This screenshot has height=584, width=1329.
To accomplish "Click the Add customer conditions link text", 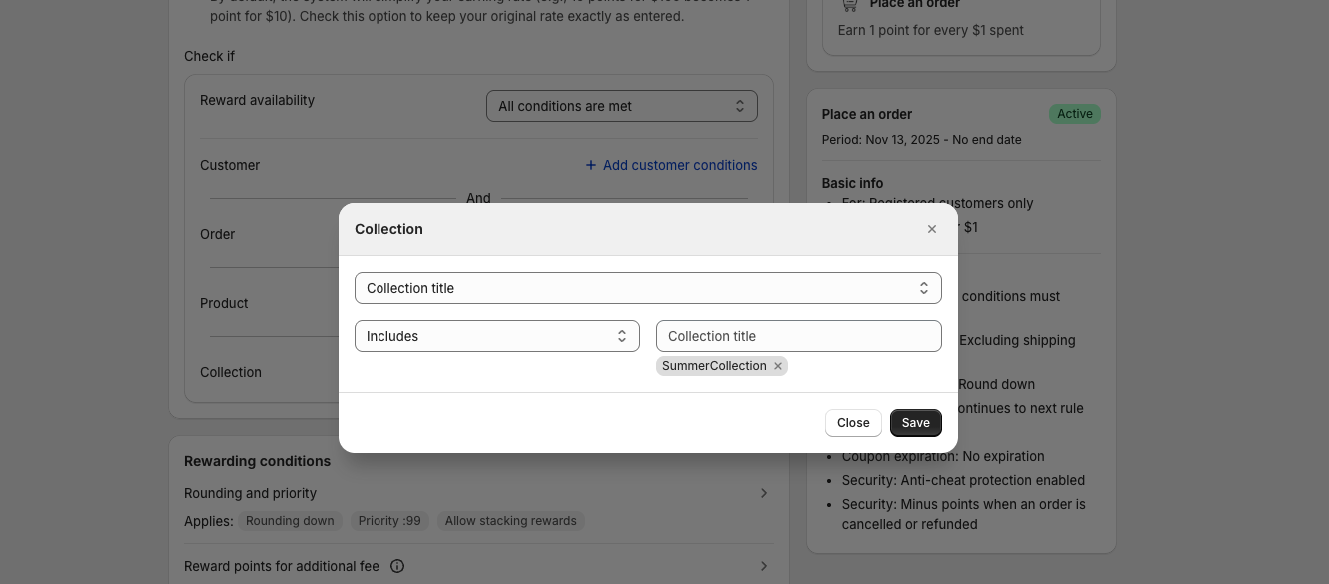I will (x=680, y=165).
